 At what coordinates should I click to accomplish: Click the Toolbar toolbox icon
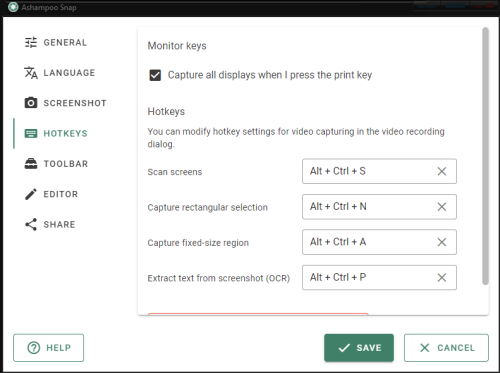tap(31, 164)
